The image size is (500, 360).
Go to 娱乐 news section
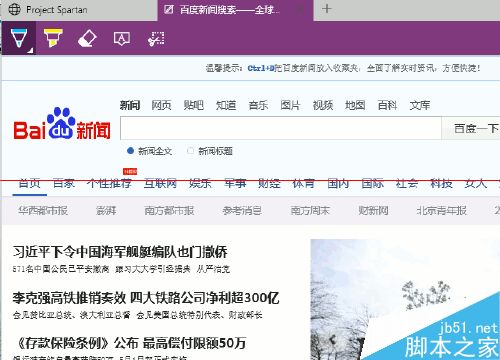(200, 183)
